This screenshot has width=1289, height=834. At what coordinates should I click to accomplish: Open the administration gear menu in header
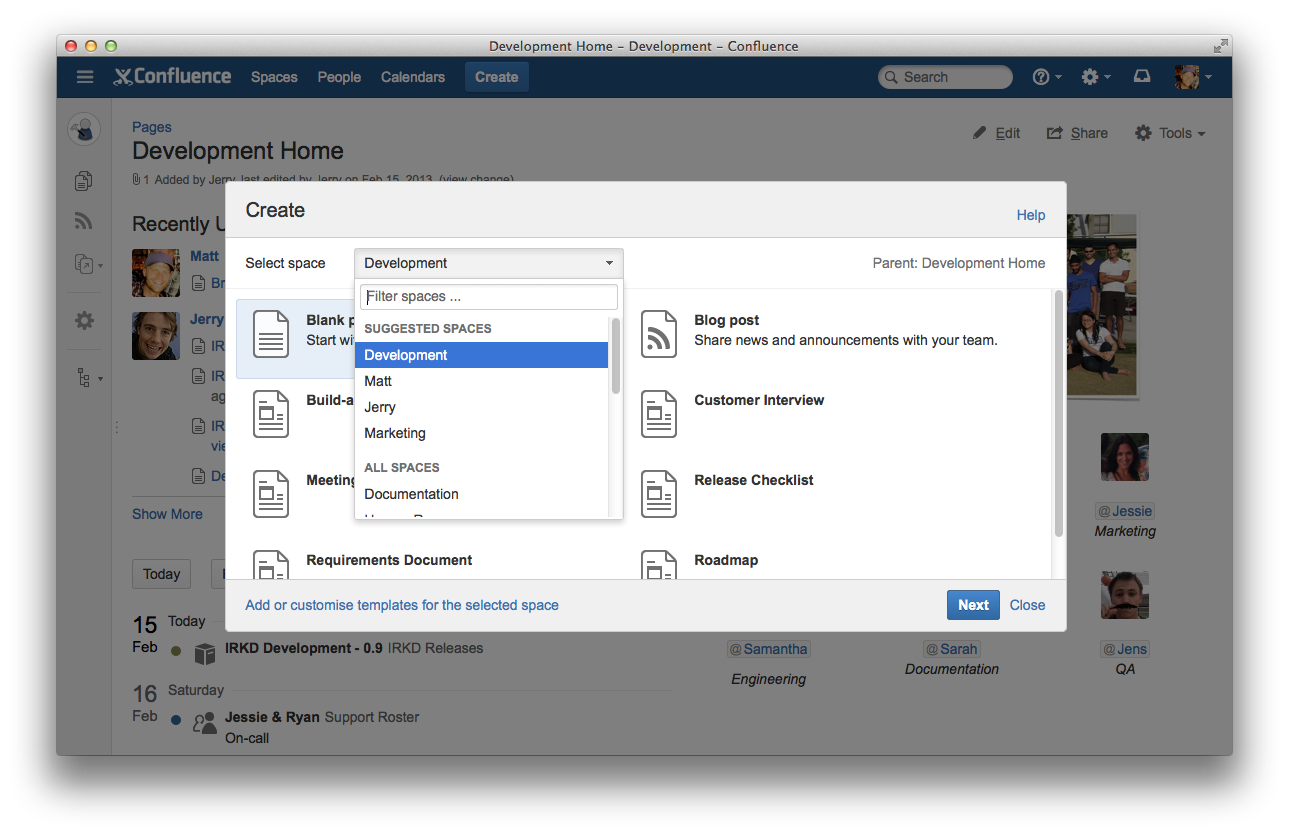1090,77
